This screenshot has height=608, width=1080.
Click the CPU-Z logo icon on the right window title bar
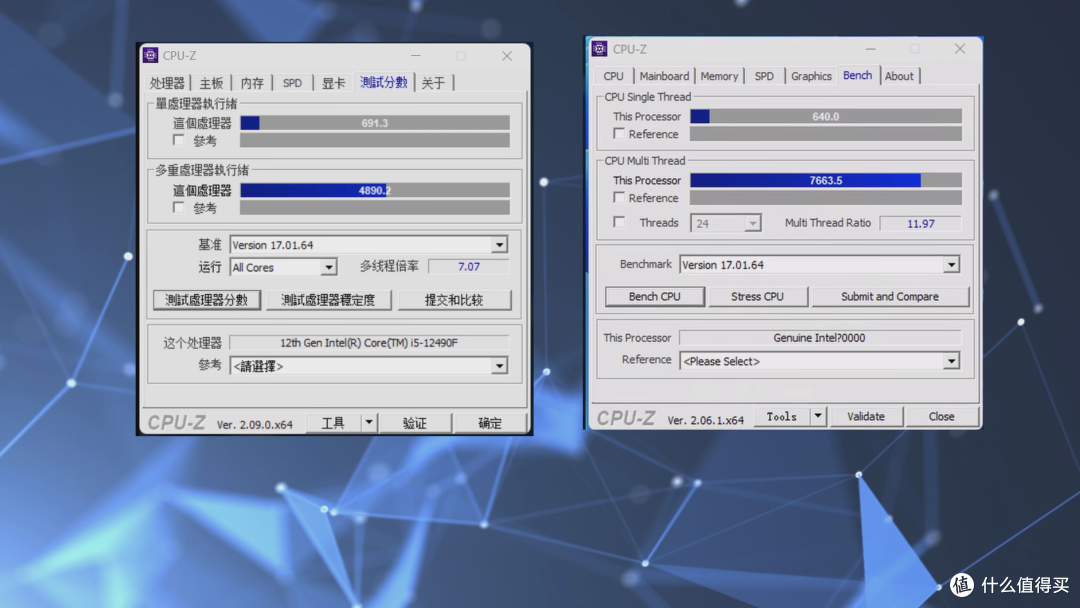(599, 48)
